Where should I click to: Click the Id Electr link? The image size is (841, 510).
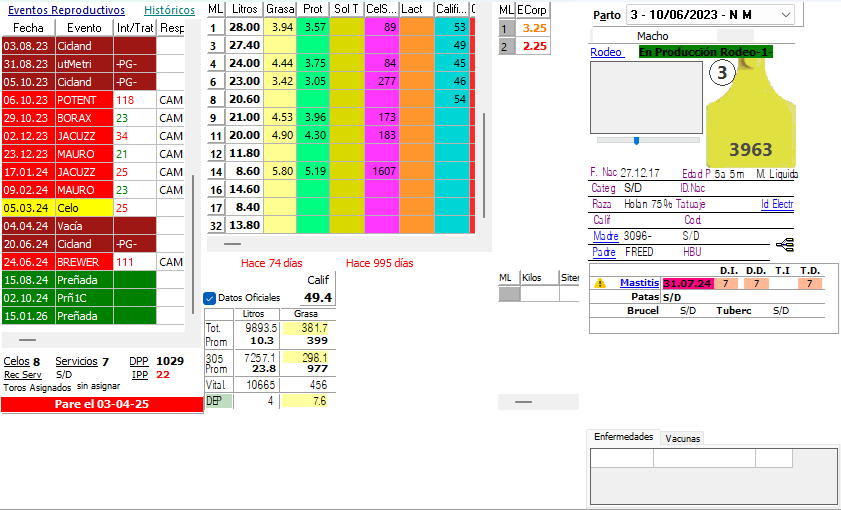click(x=776, y=204)
